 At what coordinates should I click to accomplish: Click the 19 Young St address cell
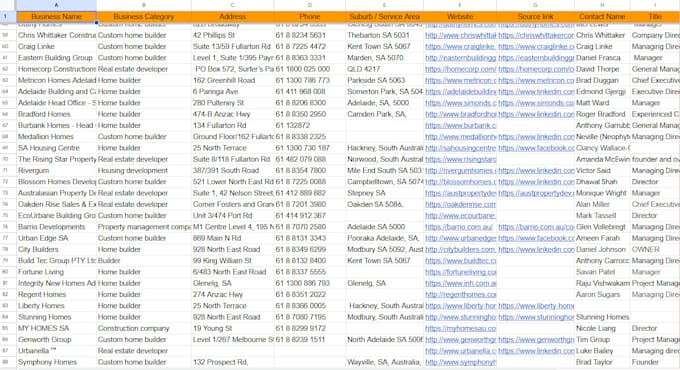click(x=232, y=328)
